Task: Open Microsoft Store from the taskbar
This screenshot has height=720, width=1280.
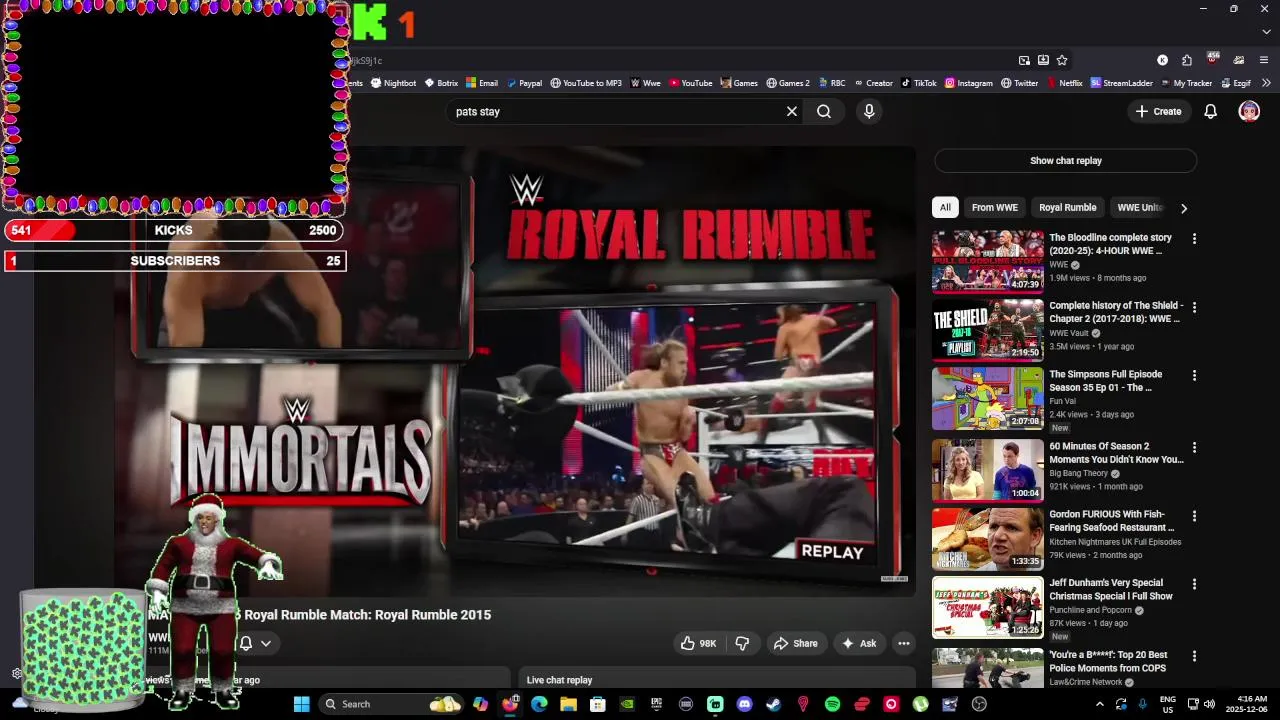Action: [598, 704]
